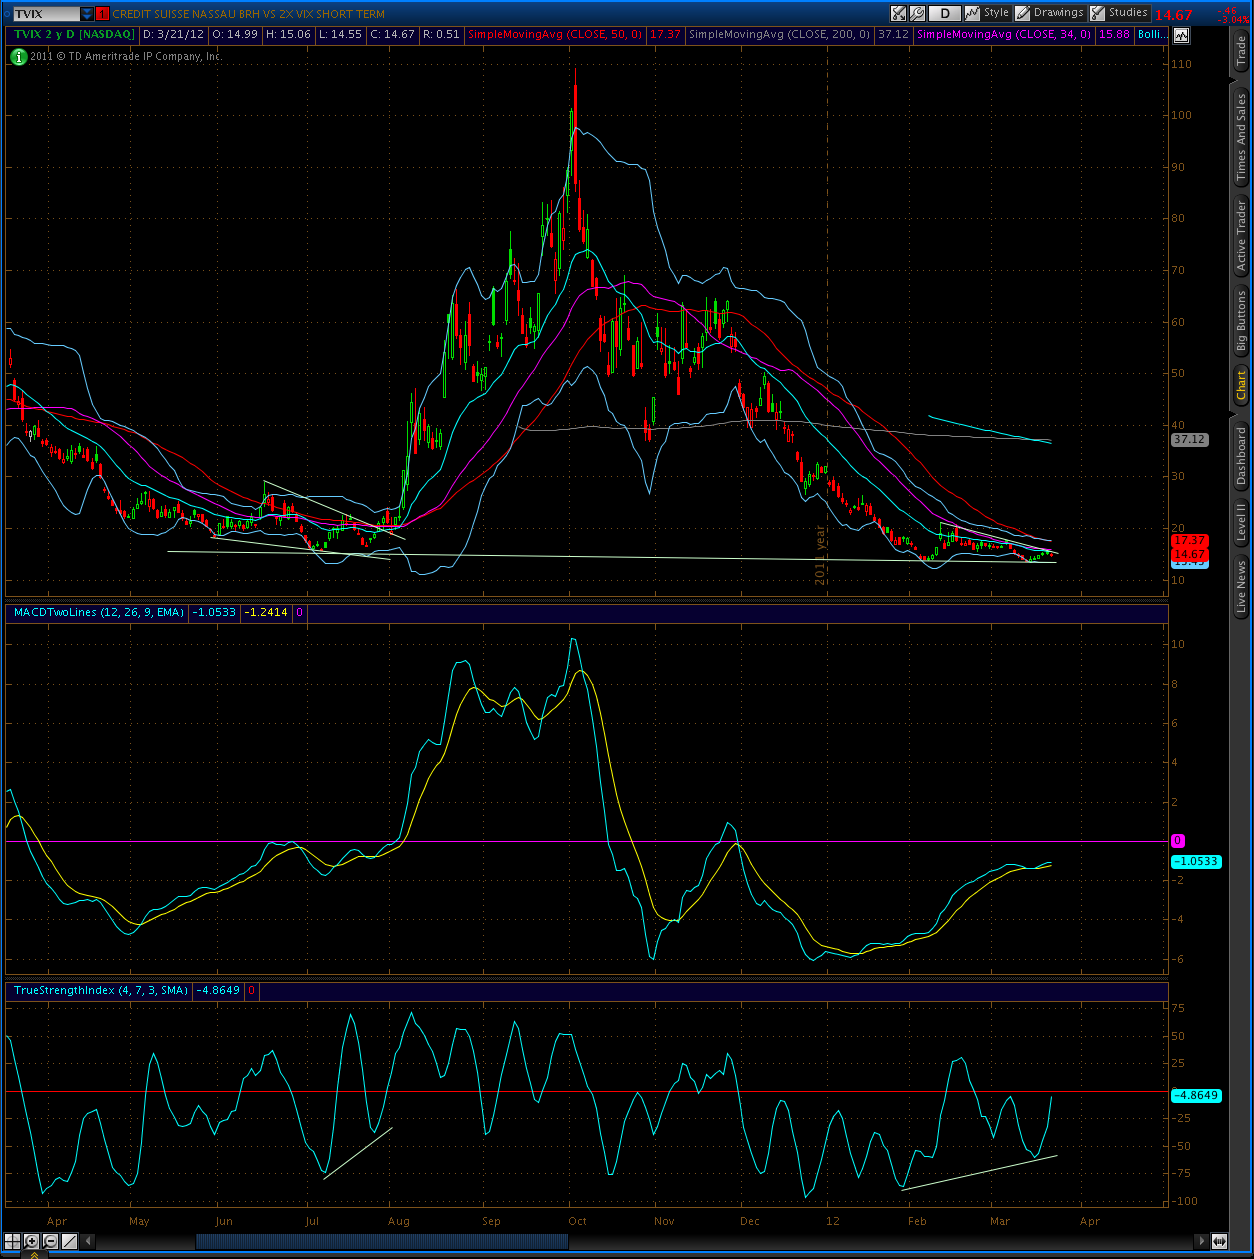1254x1259 pixels.
Task: Click the last price 14.67 in the header
Action: pyautogui.click(x=1173, y=14)
